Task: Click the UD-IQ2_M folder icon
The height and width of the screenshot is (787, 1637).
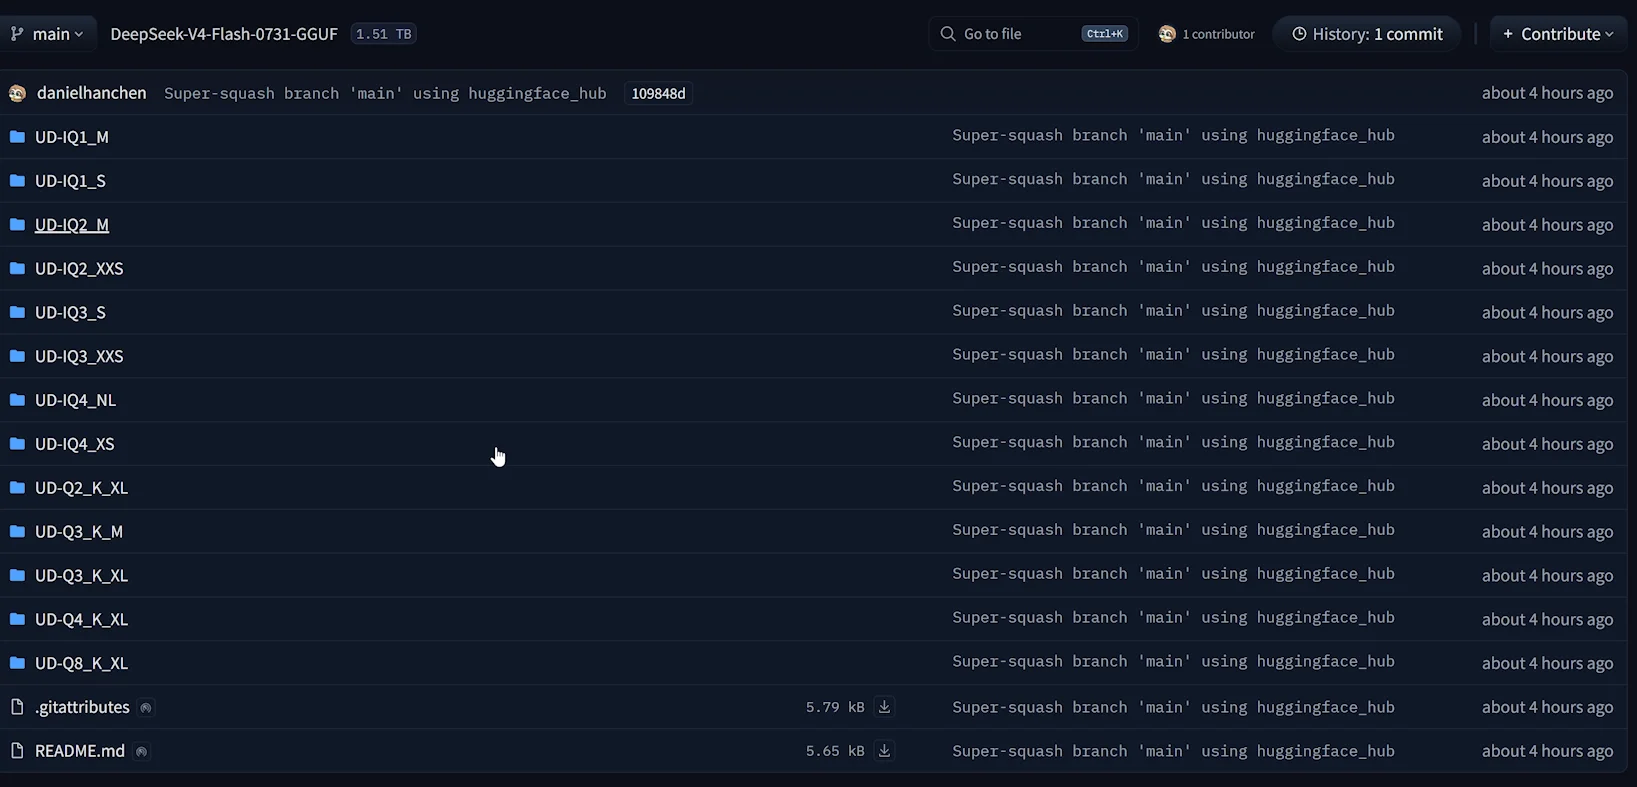Action: [x=17, y=225]
